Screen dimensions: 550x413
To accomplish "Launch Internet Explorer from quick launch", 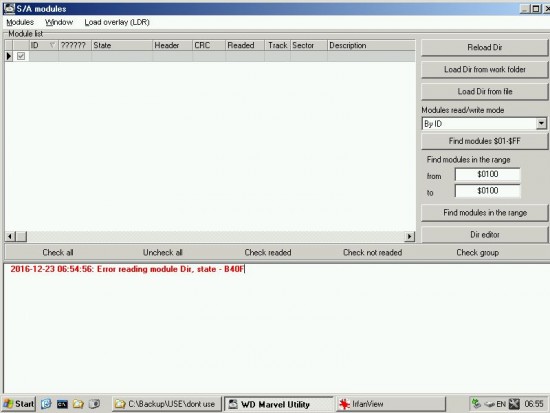I will pyautogui.click(x=46, y=404).
